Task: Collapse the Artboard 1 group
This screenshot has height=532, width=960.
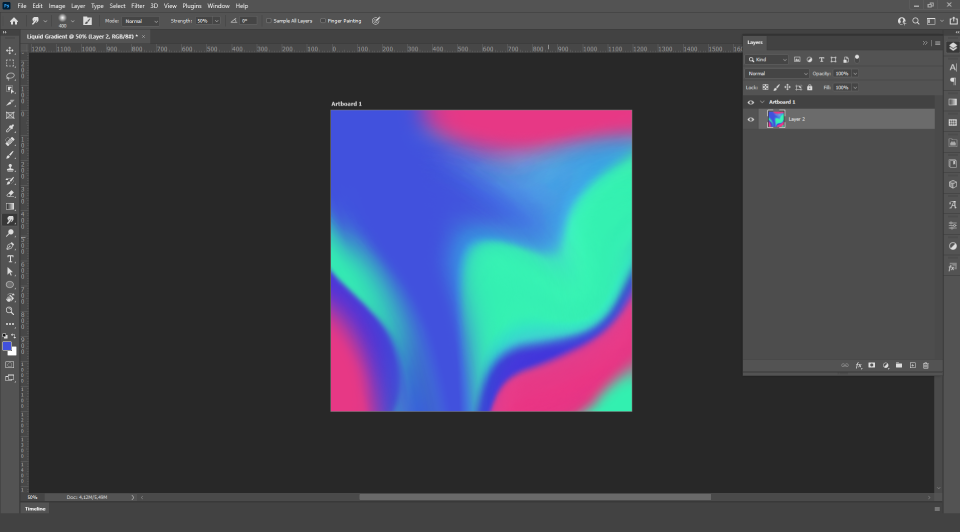Action: tap(762, 102)
